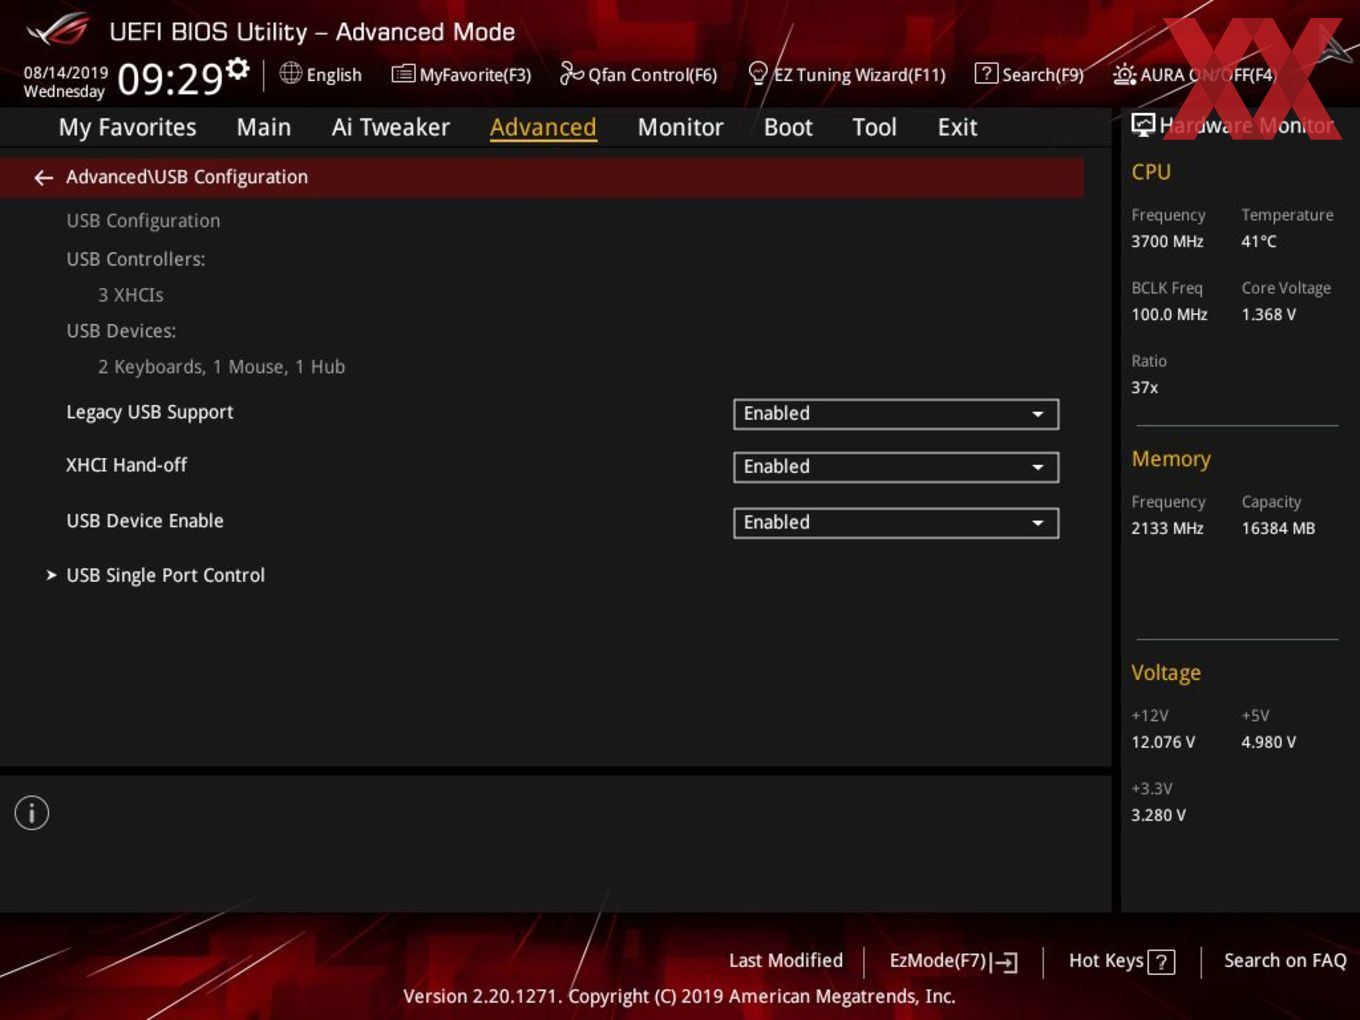Click Search on FAQ link
The image size is (1360, 1020).
tap(1285, 960)
